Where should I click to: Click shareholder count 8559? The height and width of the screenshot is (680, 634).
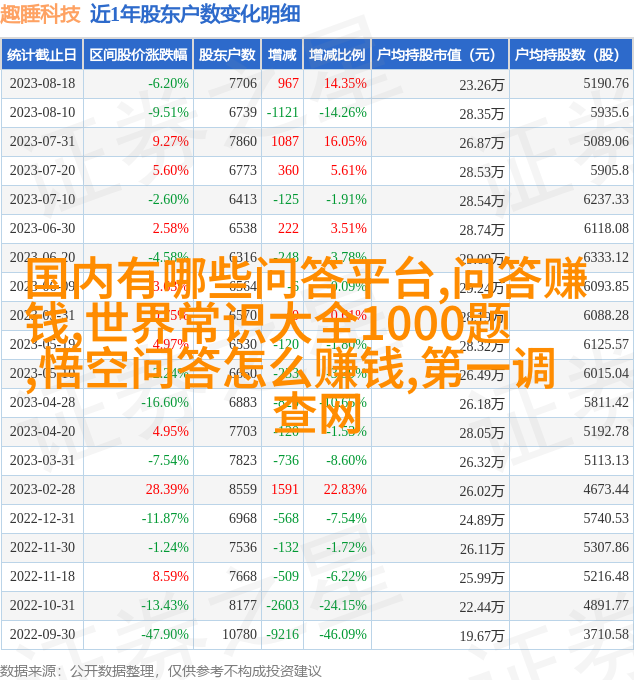[x=243, y=489]
